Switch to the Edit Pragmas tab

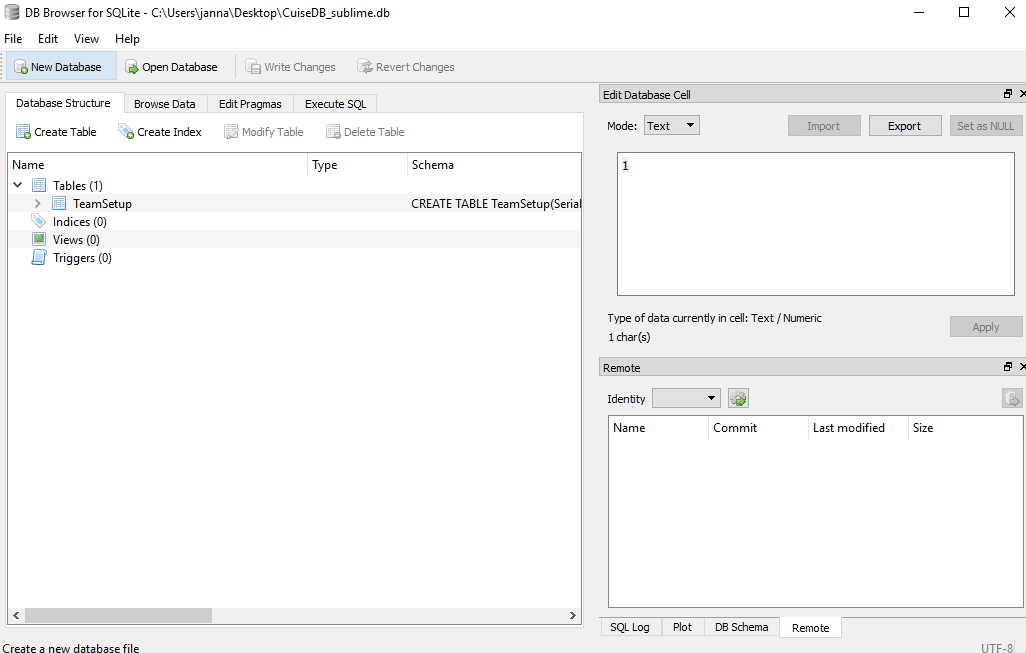tap(250, 104)
